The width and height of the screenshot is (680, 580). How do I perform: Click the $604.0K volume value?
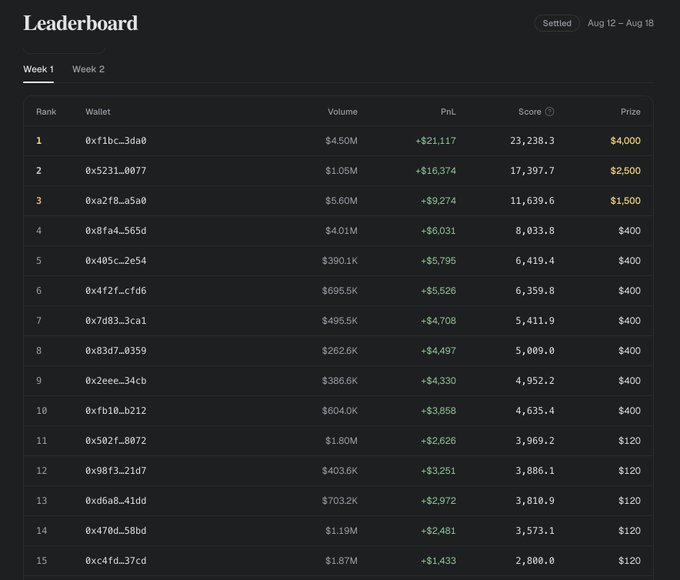tap(340, 410)
